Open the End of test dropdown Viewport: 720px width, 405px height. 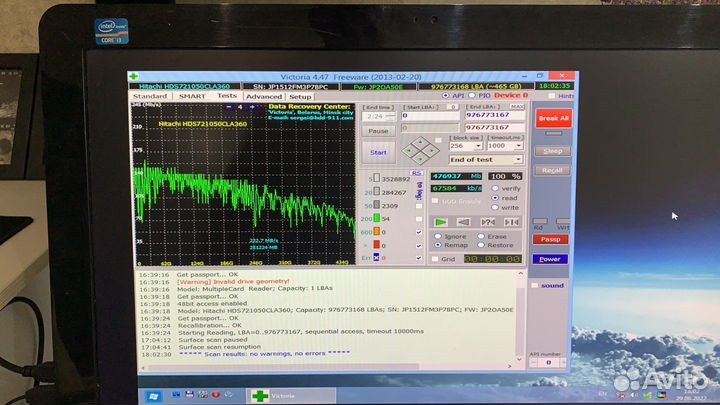click(518, 159)
